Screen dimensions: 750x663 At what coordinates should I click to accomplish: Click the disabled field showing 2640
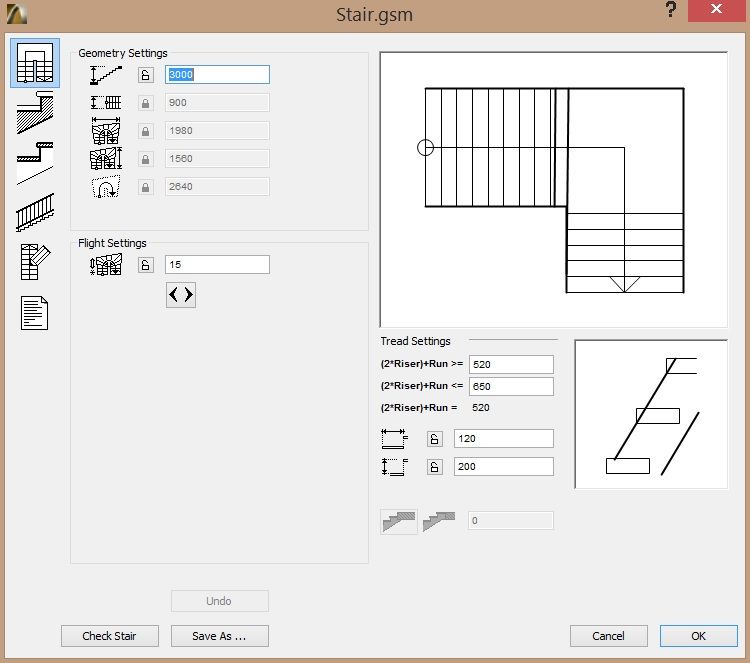(x=217, y=187)
